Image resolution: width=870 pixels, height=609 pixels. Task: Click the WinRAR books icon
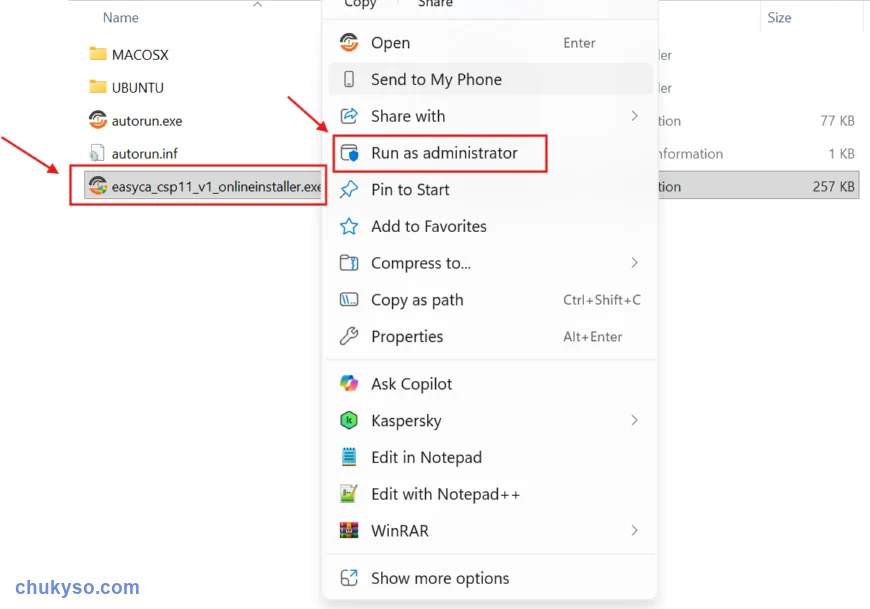tap(349, 531)
